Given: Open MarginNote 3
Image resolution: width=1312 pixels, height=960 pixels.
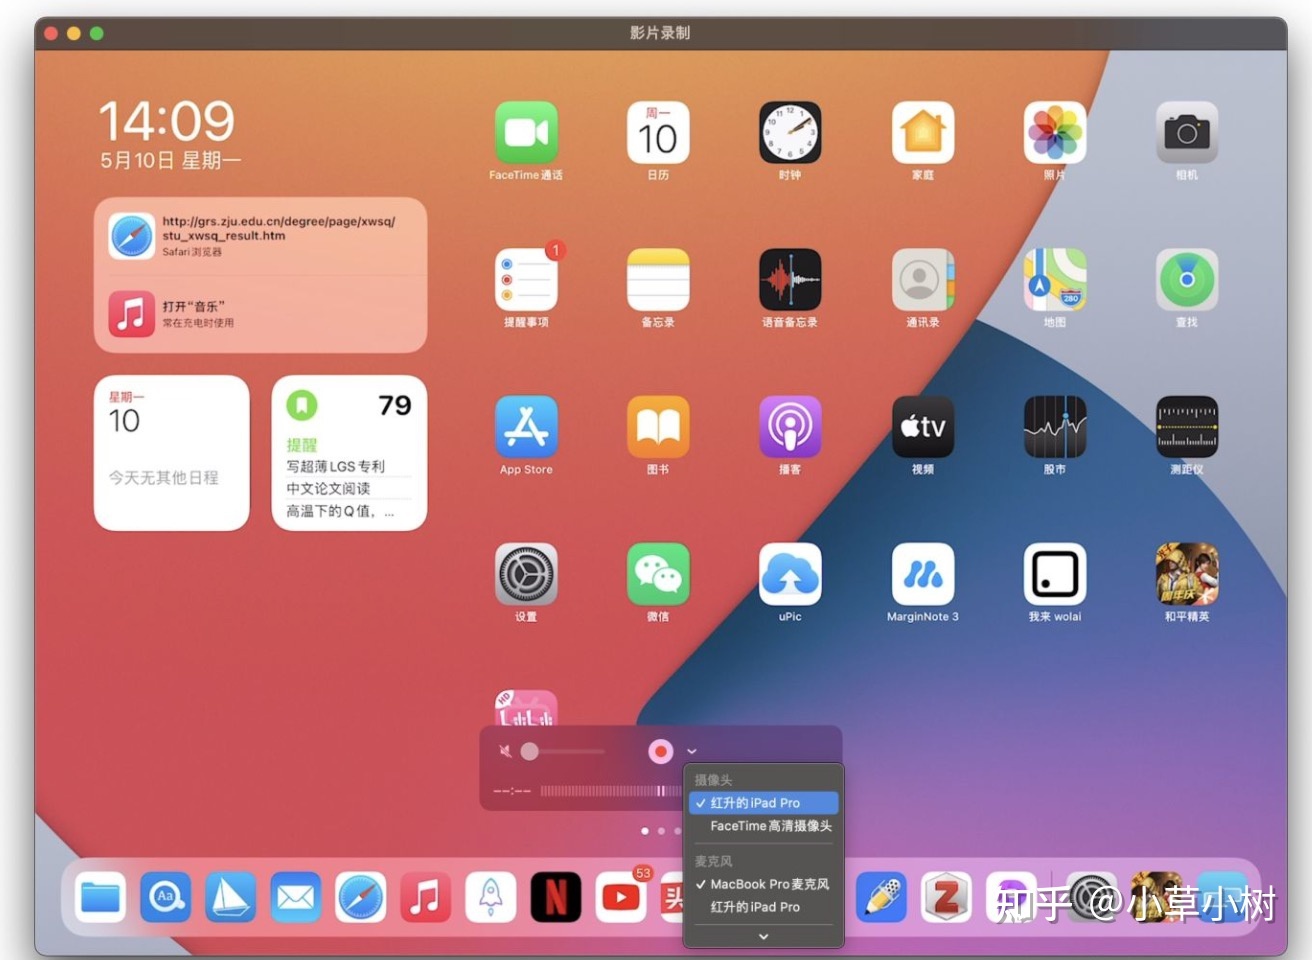Looking at the screenshot, I should click(923, 574).
